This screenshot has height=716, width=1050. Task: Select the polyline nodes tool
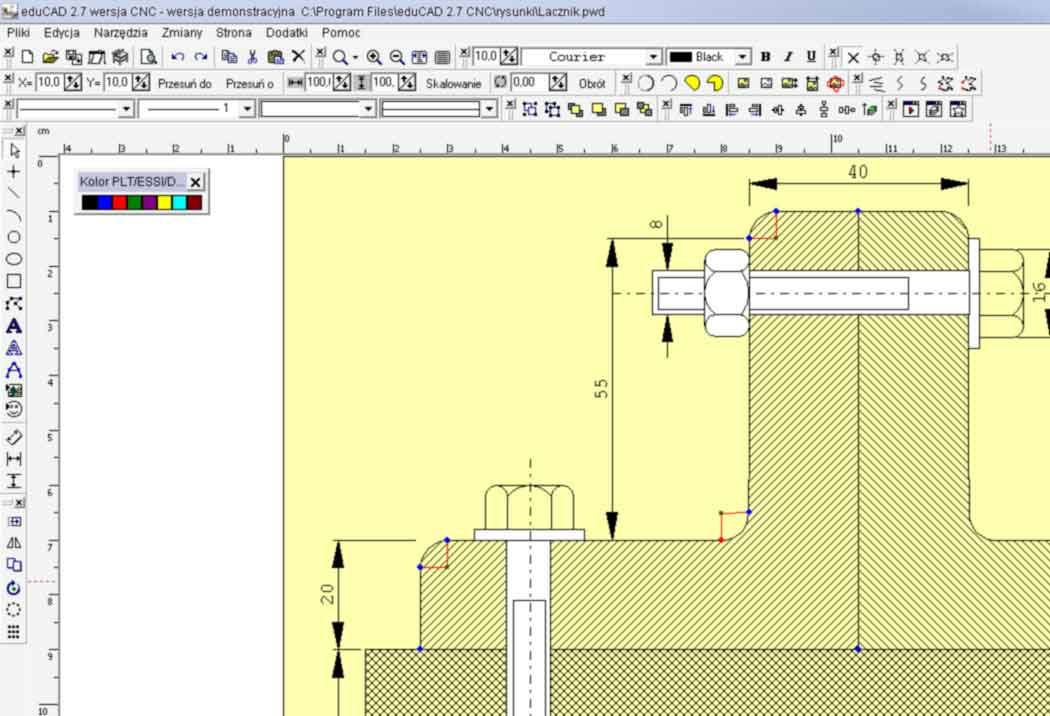click(13, 303)
